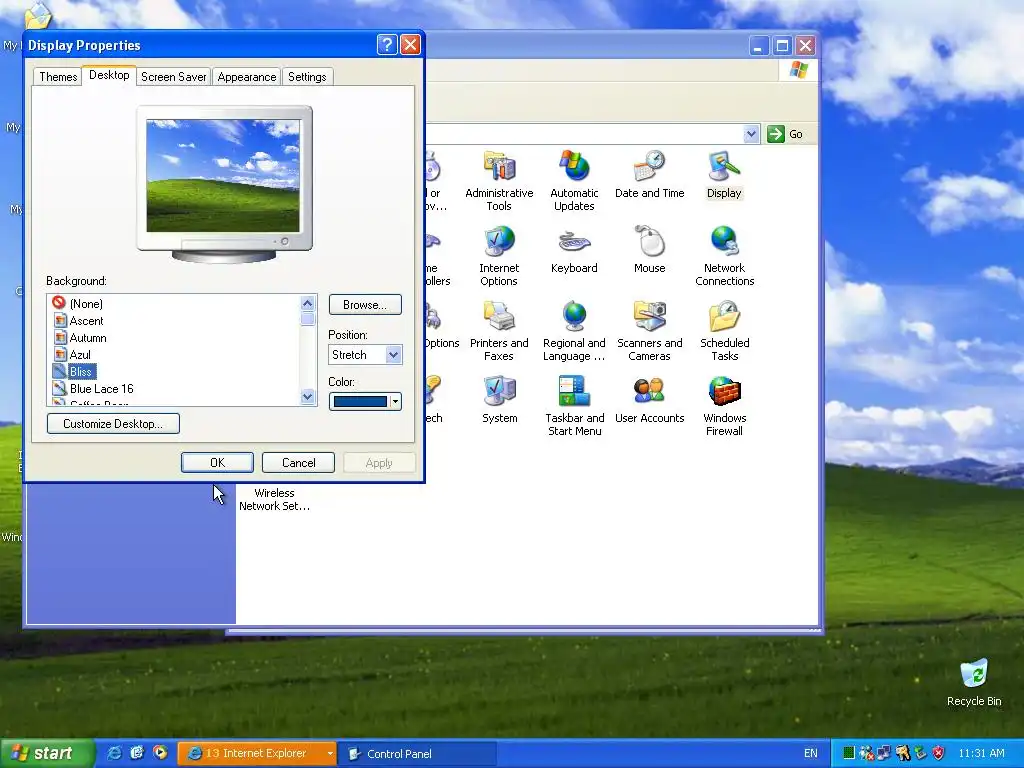
Task: Open the Date and Time icon
Action: pos(649,174)
